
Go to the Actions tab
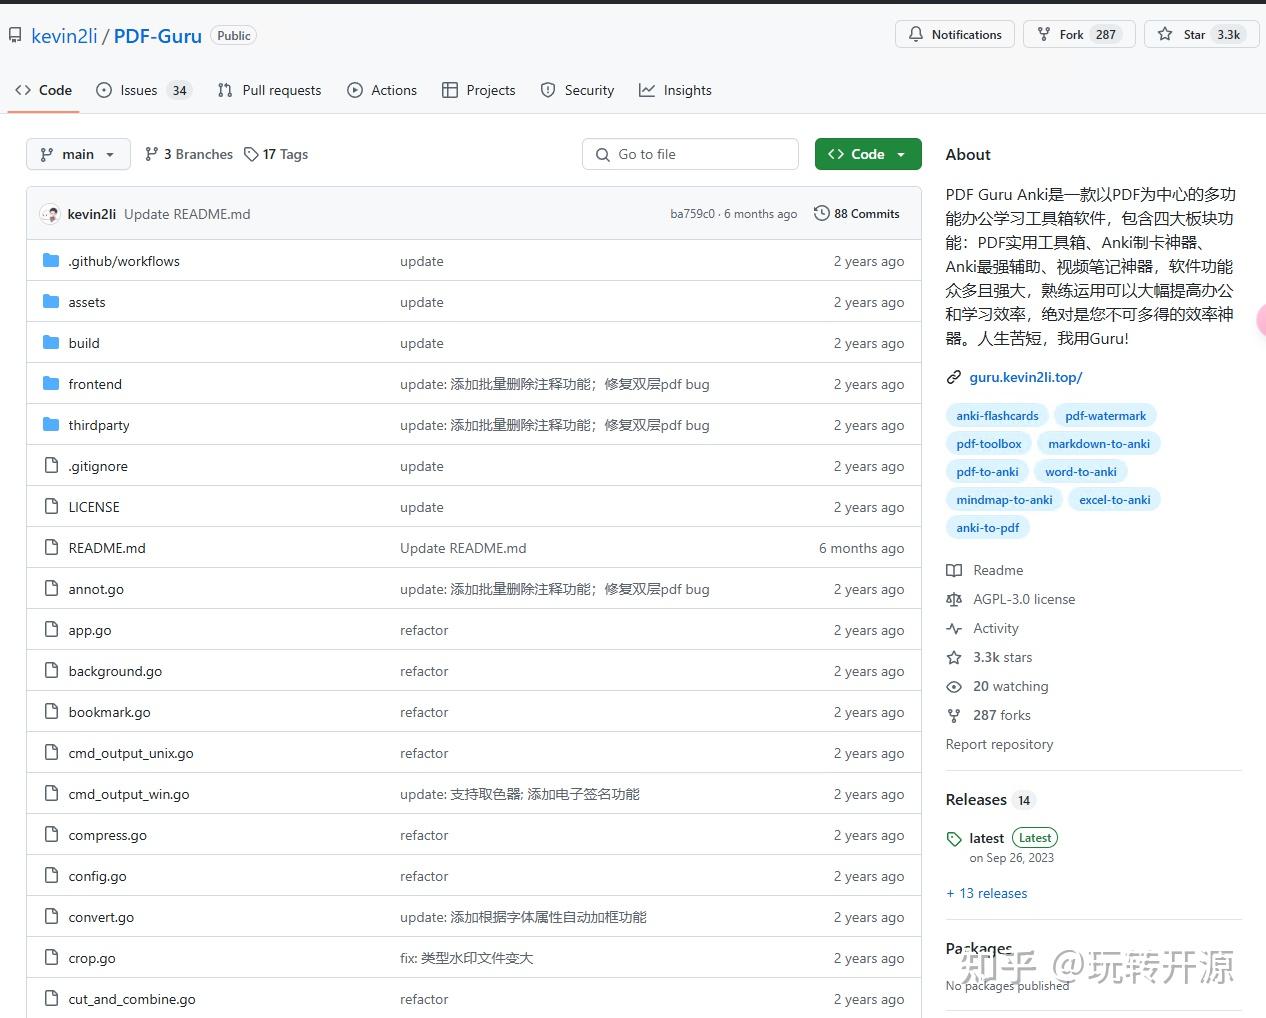382,90
